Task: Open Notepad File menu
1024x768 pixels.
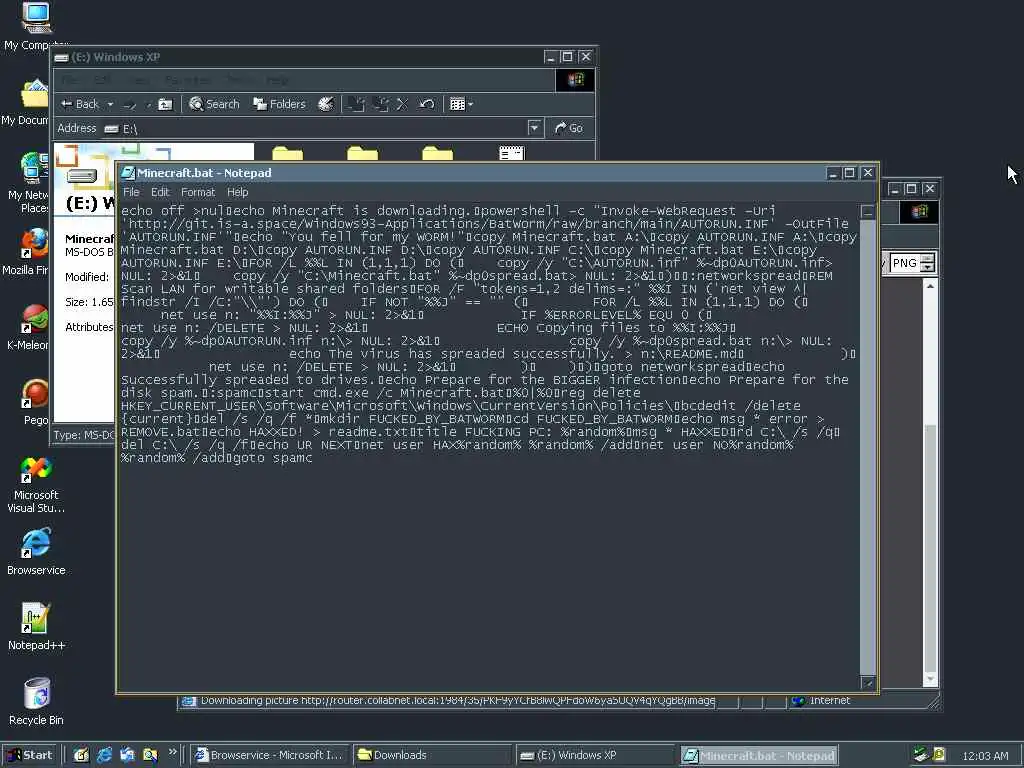Action: tap(131, 192)
